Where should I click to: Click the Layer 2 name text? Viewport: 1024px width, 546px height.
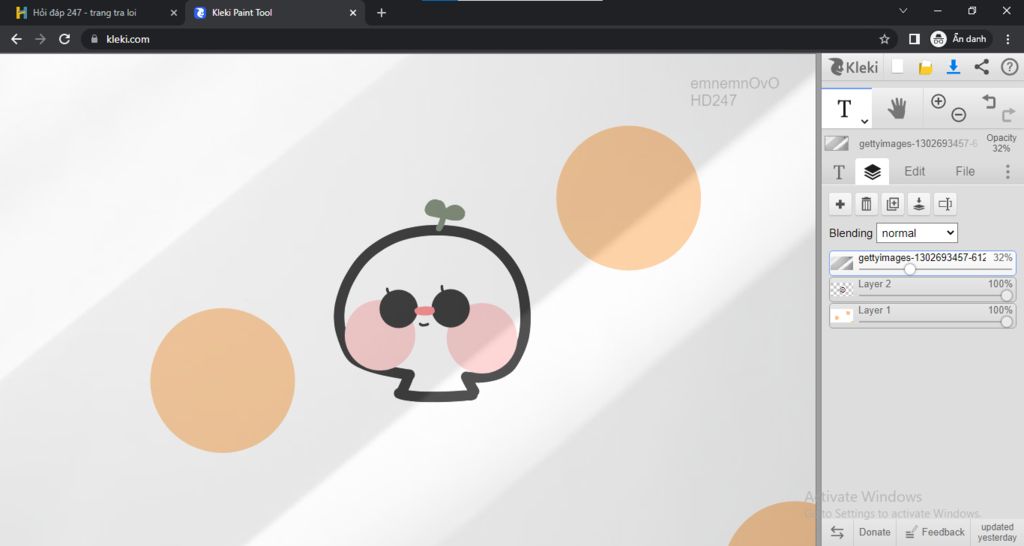tap(874, 284)
